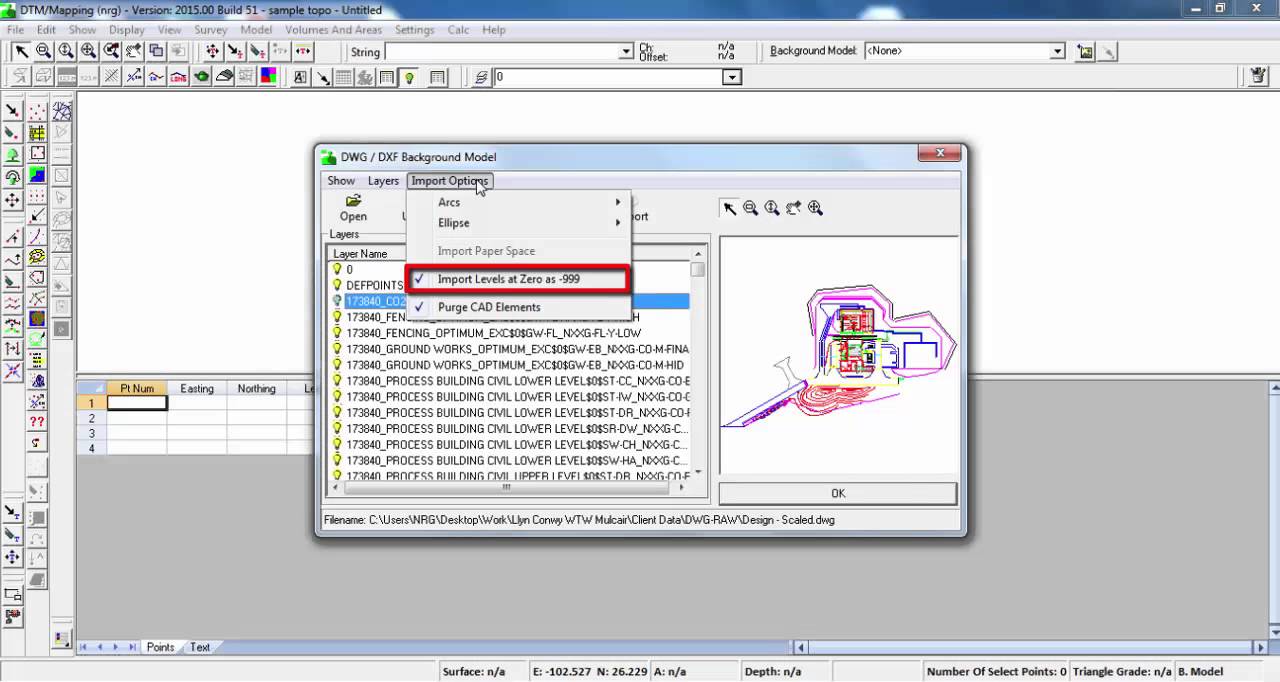Click the icon beside Background Model dropdown
This screenshot has width=1280, height=682.
coord(1085,51)
